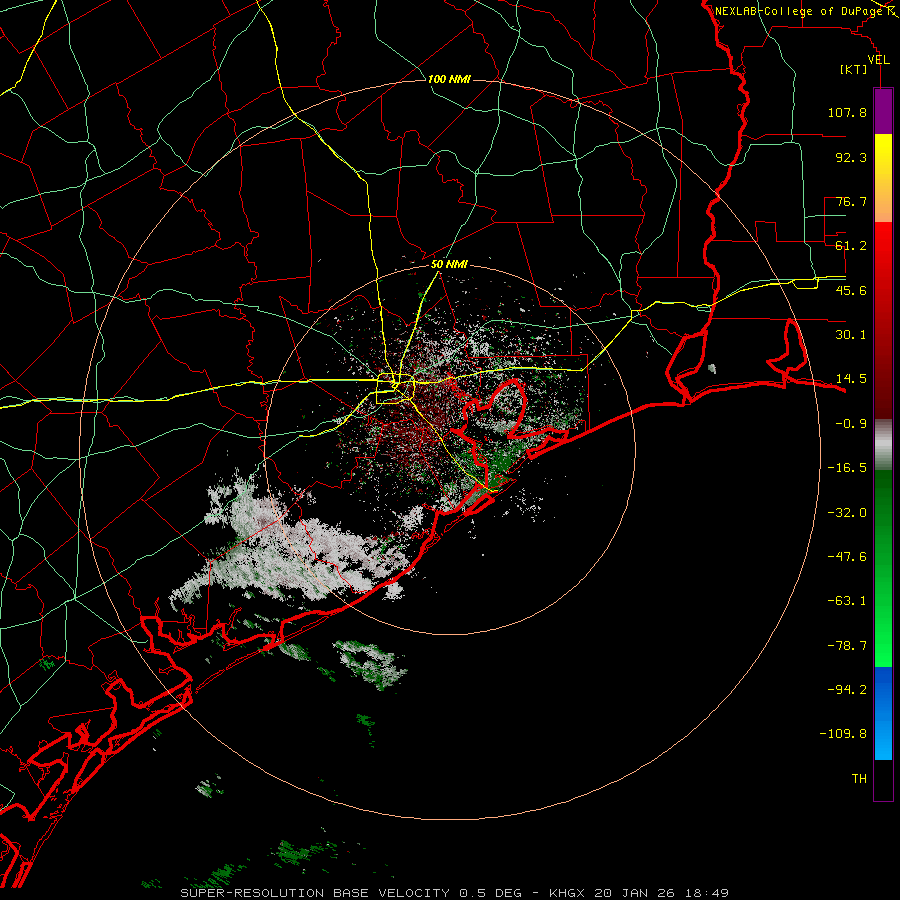Click the [KT] units label

(x=854, y=69)
